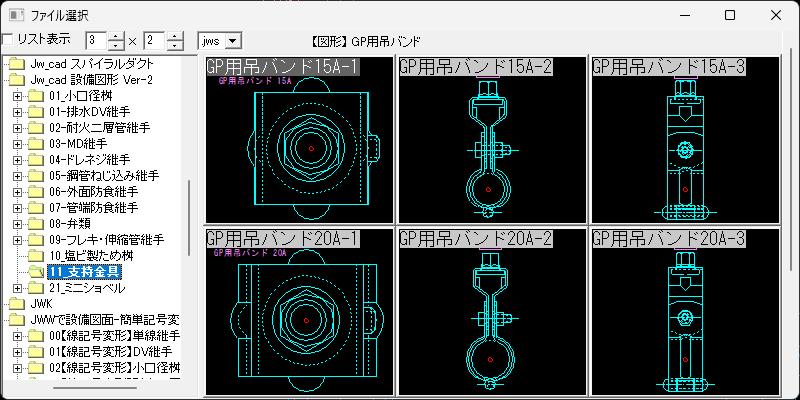Decrease the column count spinner showing 3
Image resolution: width=800 pixels, height=400 pixels.
(117, 45)
